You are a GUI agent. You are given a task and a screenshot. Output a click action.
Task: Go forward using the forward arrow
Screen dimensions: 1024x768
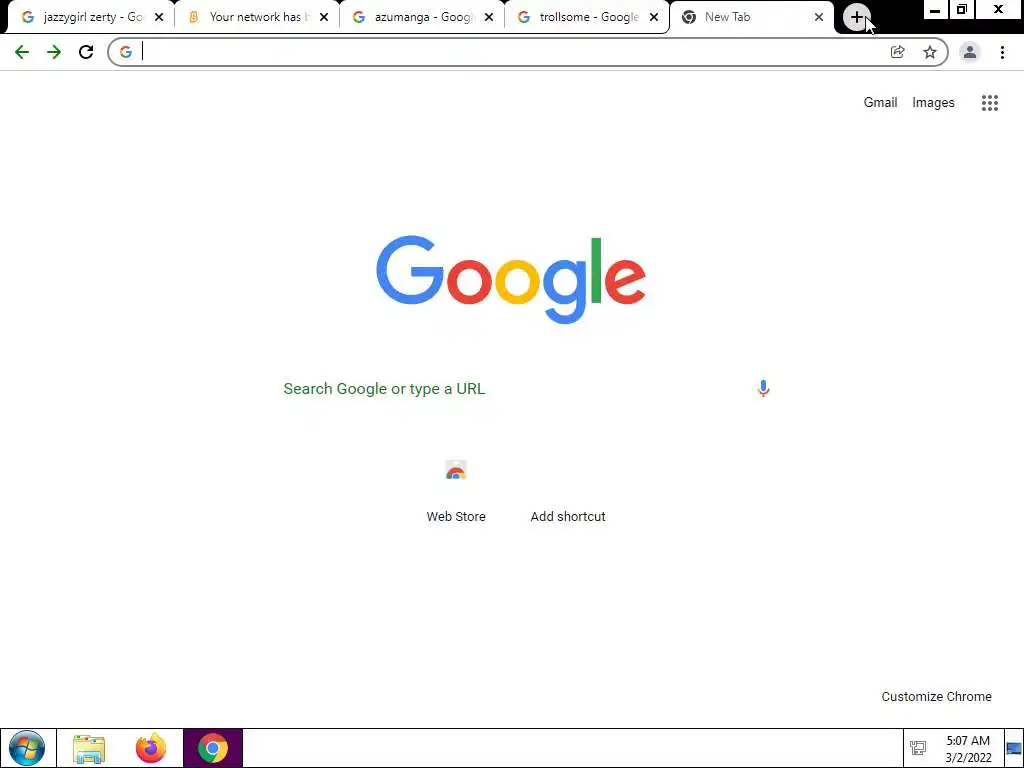pos(54,52)
